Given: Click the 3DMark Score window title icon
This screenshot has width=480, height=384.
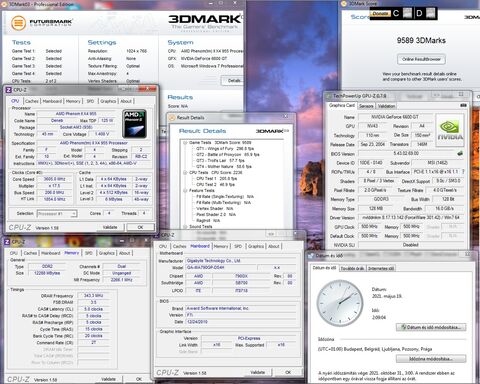Looking at the screenshot, I should [x=344, y=4].
